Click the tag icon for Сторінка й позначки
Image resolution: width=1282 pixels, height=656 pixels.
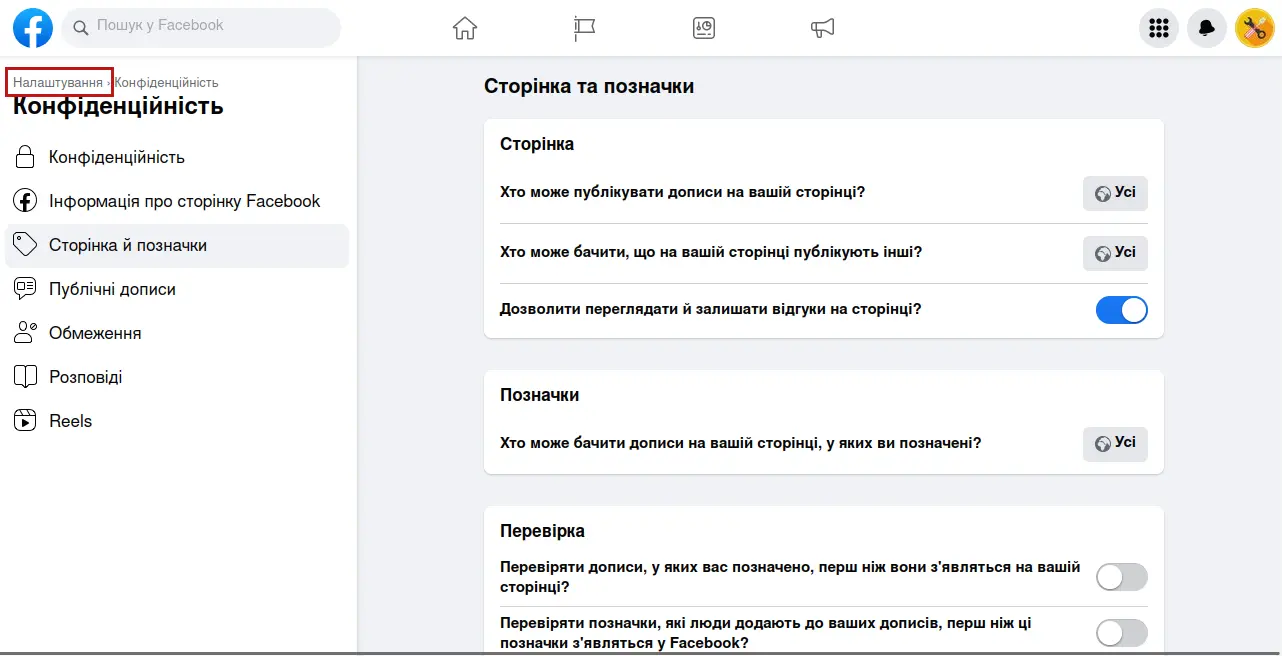click(25, 245)
